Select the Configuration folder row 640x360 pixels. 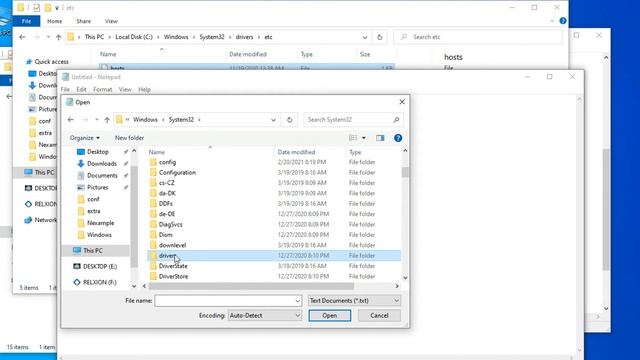tap(274, 173)
